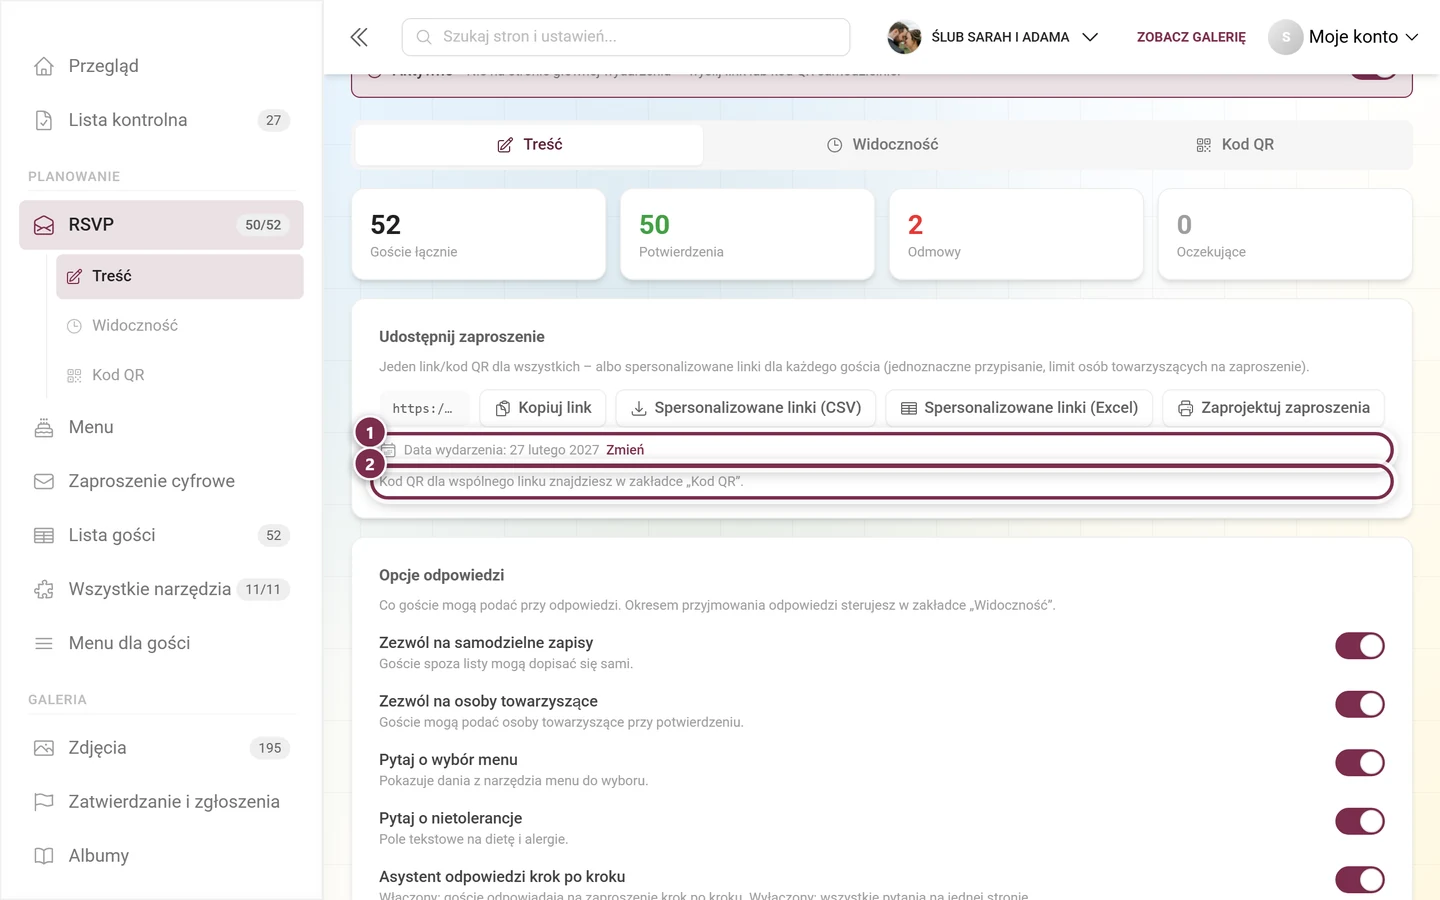This screenshot has width=1440, height=900.
Task: Switch to the Widoczność tab
Action: point(883,145)
